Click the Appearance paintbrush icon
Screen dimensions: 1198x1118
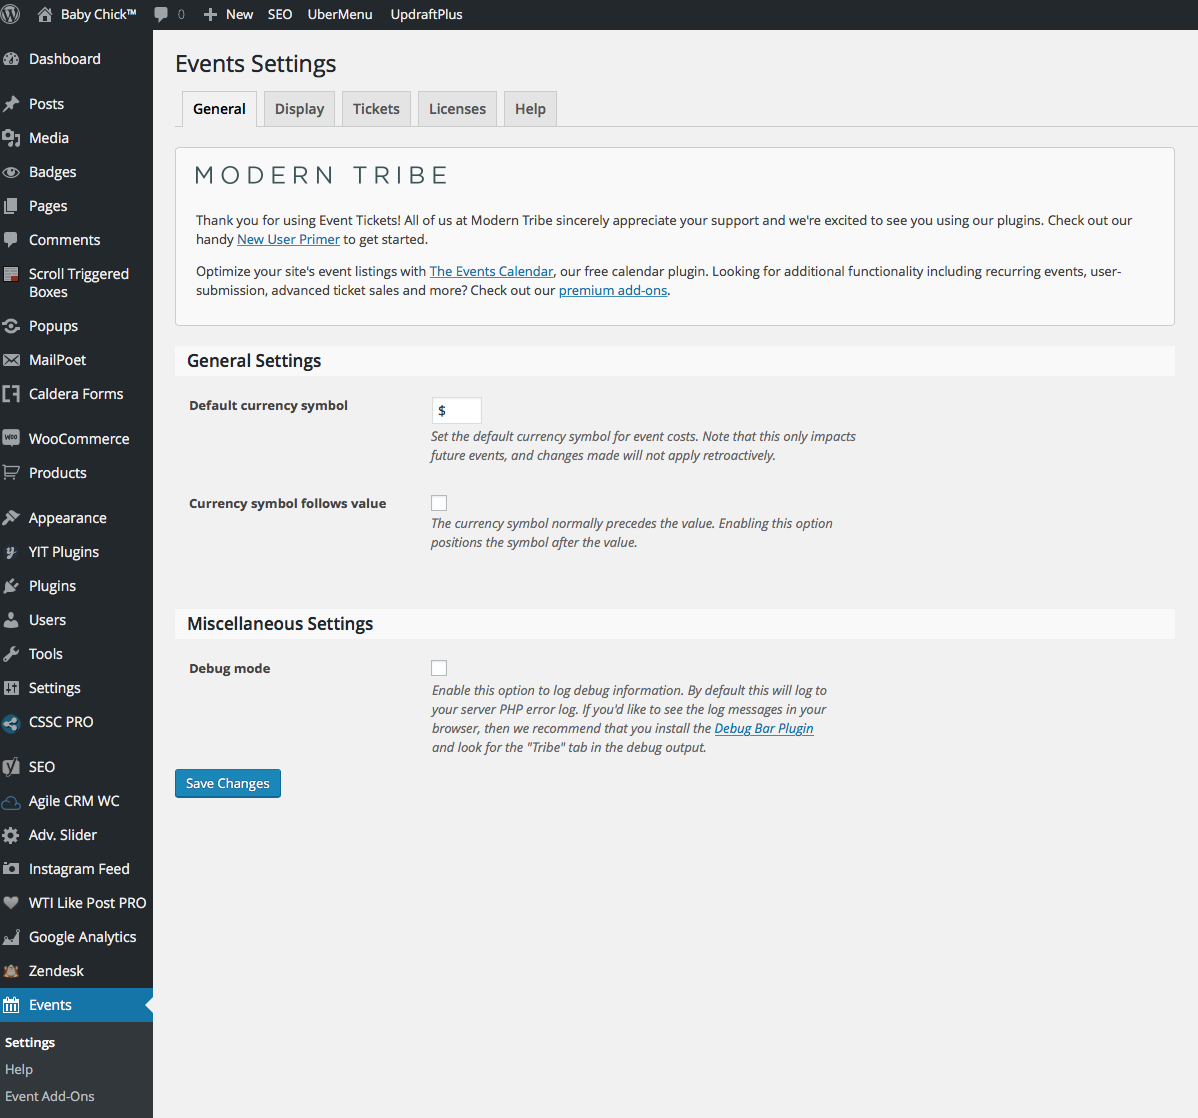point(11,518)
